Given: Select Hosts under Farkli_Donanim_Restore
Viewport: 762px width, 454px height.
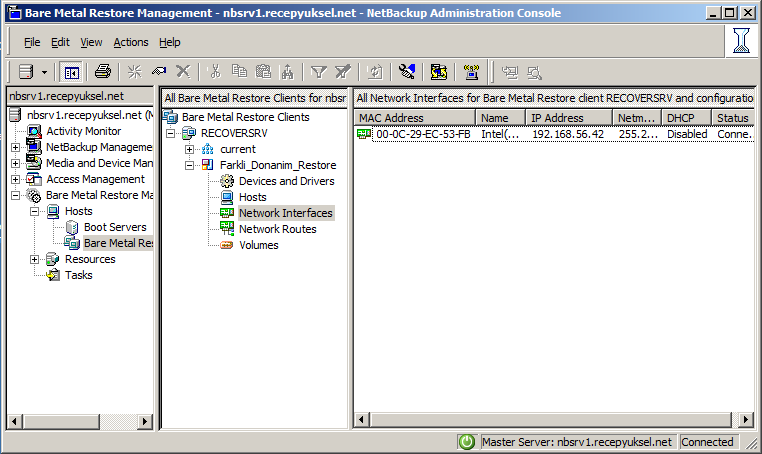Looking at the screenshot, I should pos(253,197).
